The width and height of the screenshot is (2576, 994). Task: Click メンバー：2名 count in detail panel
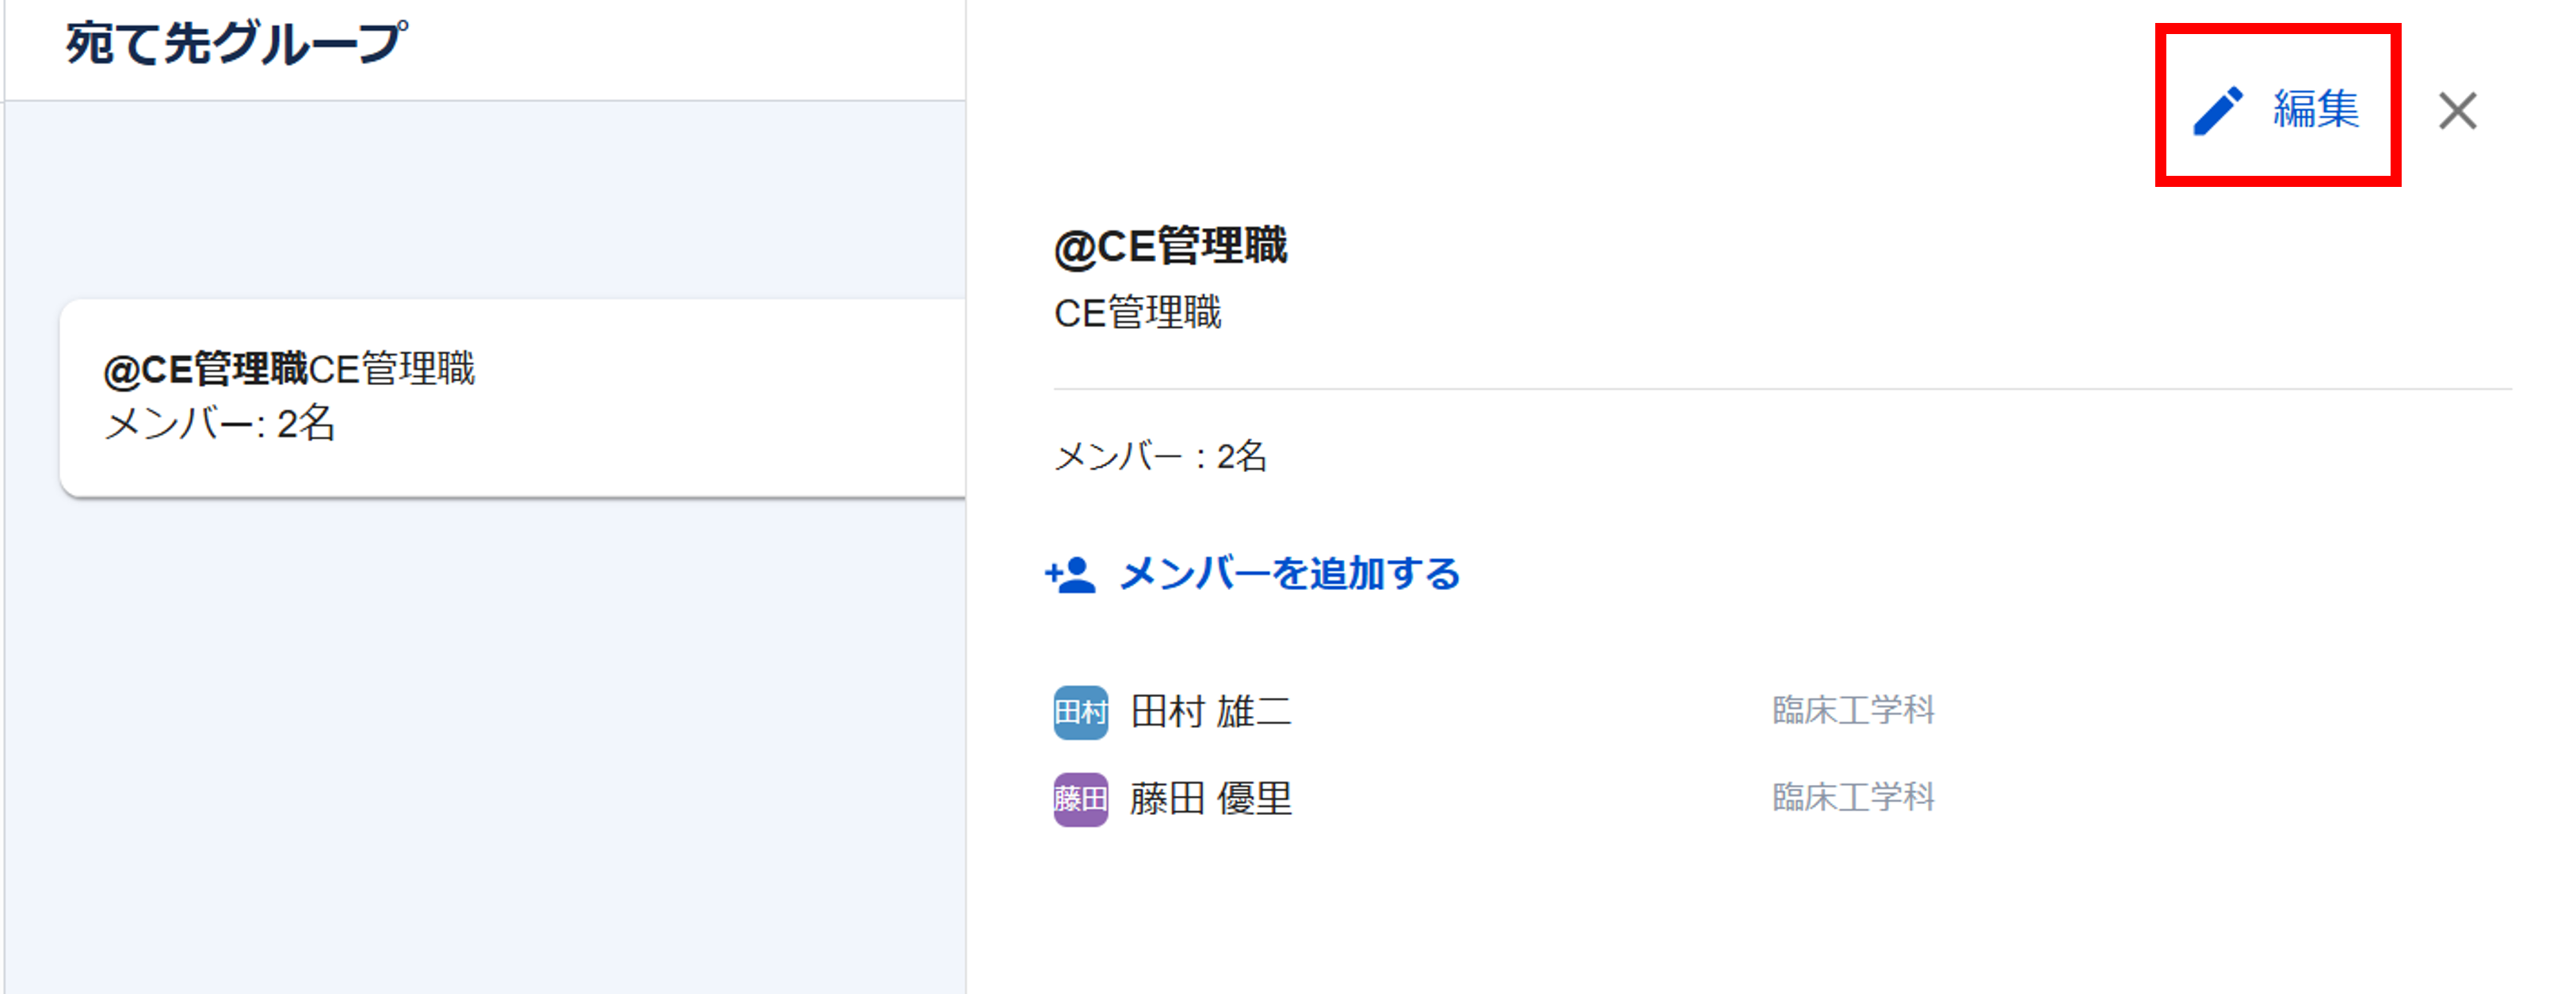(1160, 457)
